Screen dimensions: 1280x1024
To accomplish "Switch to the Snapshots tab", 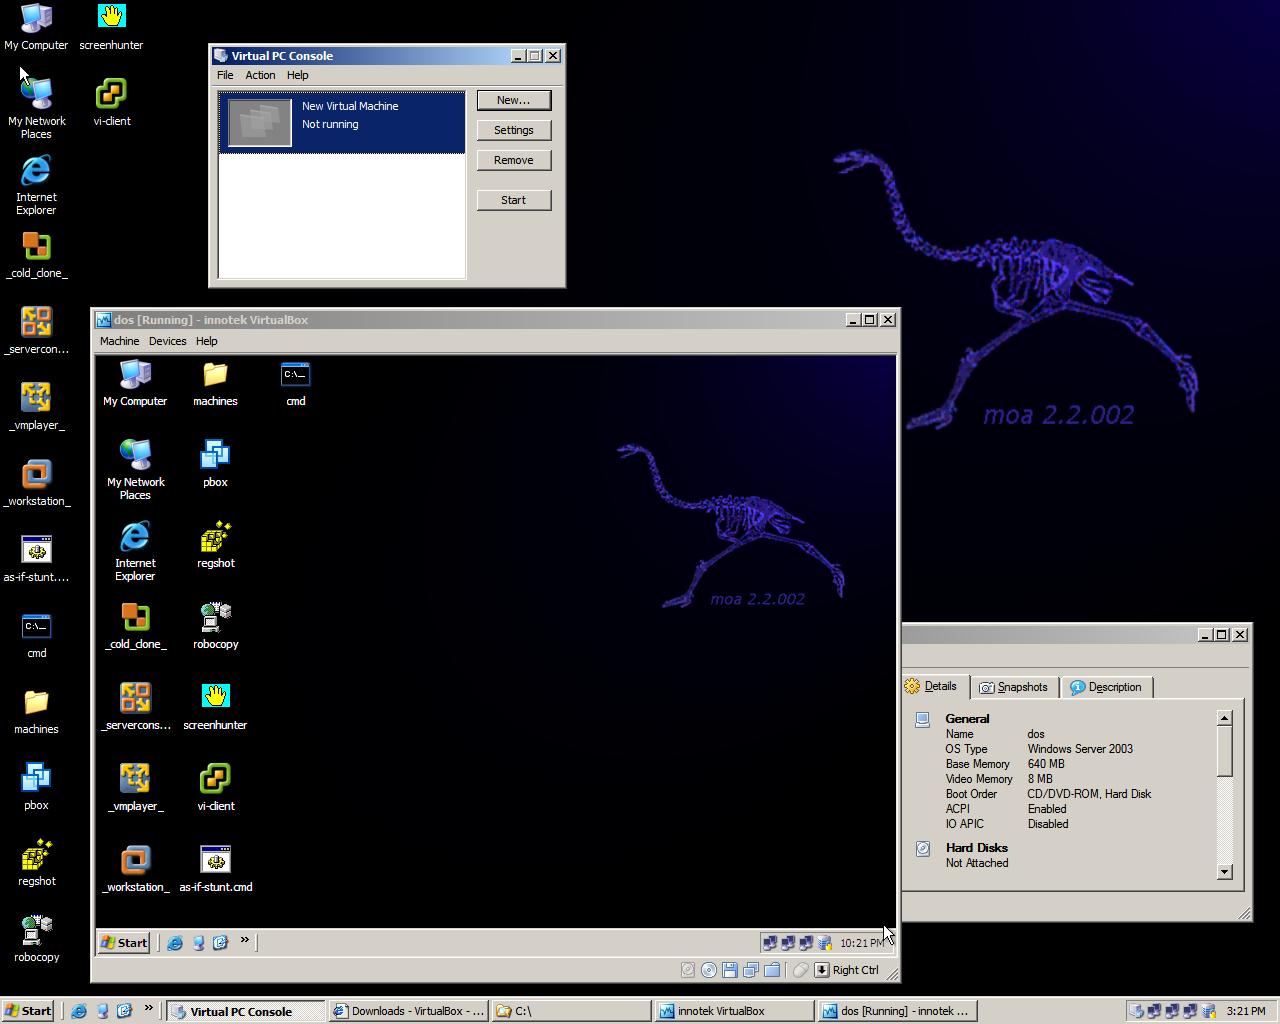I will (1013, 687).
